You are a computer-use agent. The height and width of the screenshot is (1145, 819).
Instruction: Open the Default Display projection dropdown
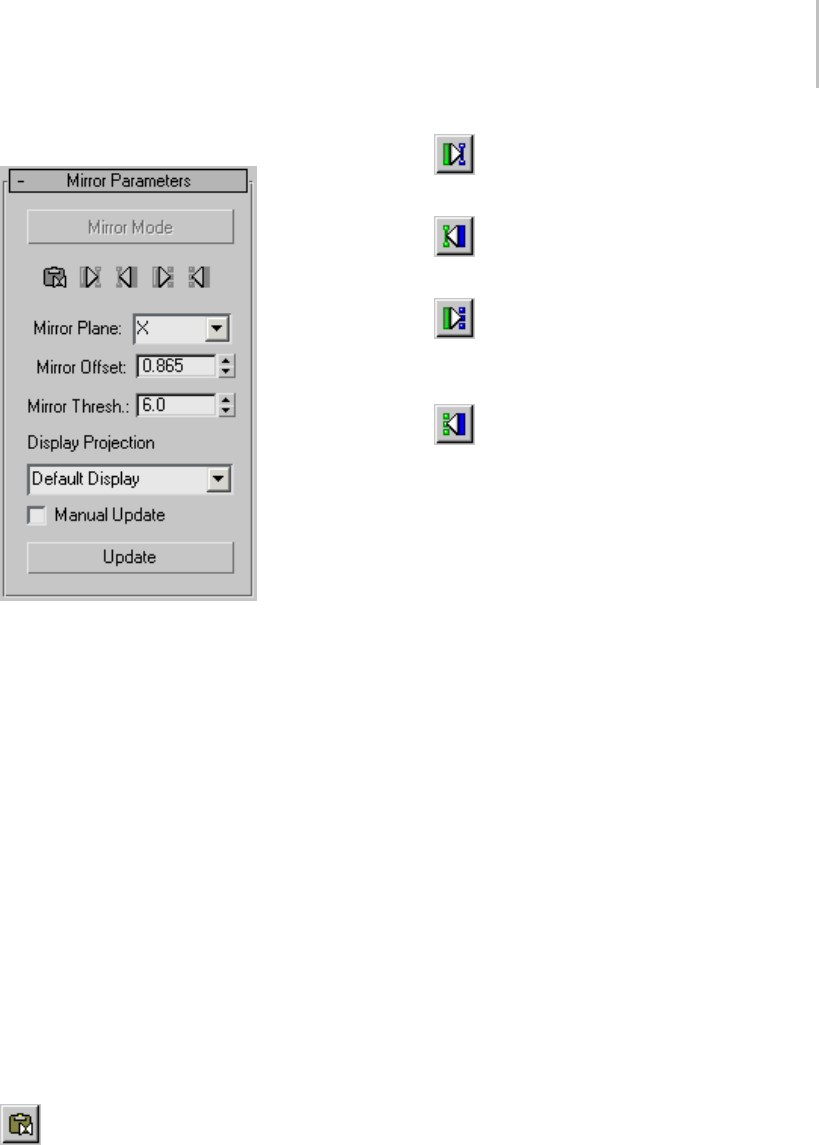tap(218, 480)
